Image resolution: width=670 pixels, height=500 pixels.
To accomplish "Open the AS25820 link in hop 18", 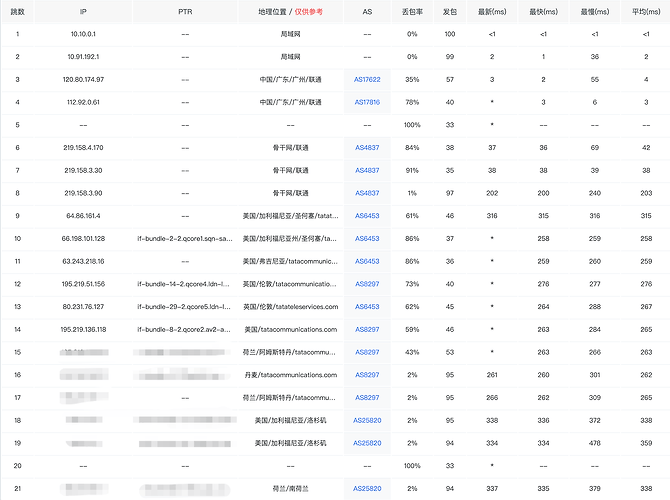I will point(367,420).
